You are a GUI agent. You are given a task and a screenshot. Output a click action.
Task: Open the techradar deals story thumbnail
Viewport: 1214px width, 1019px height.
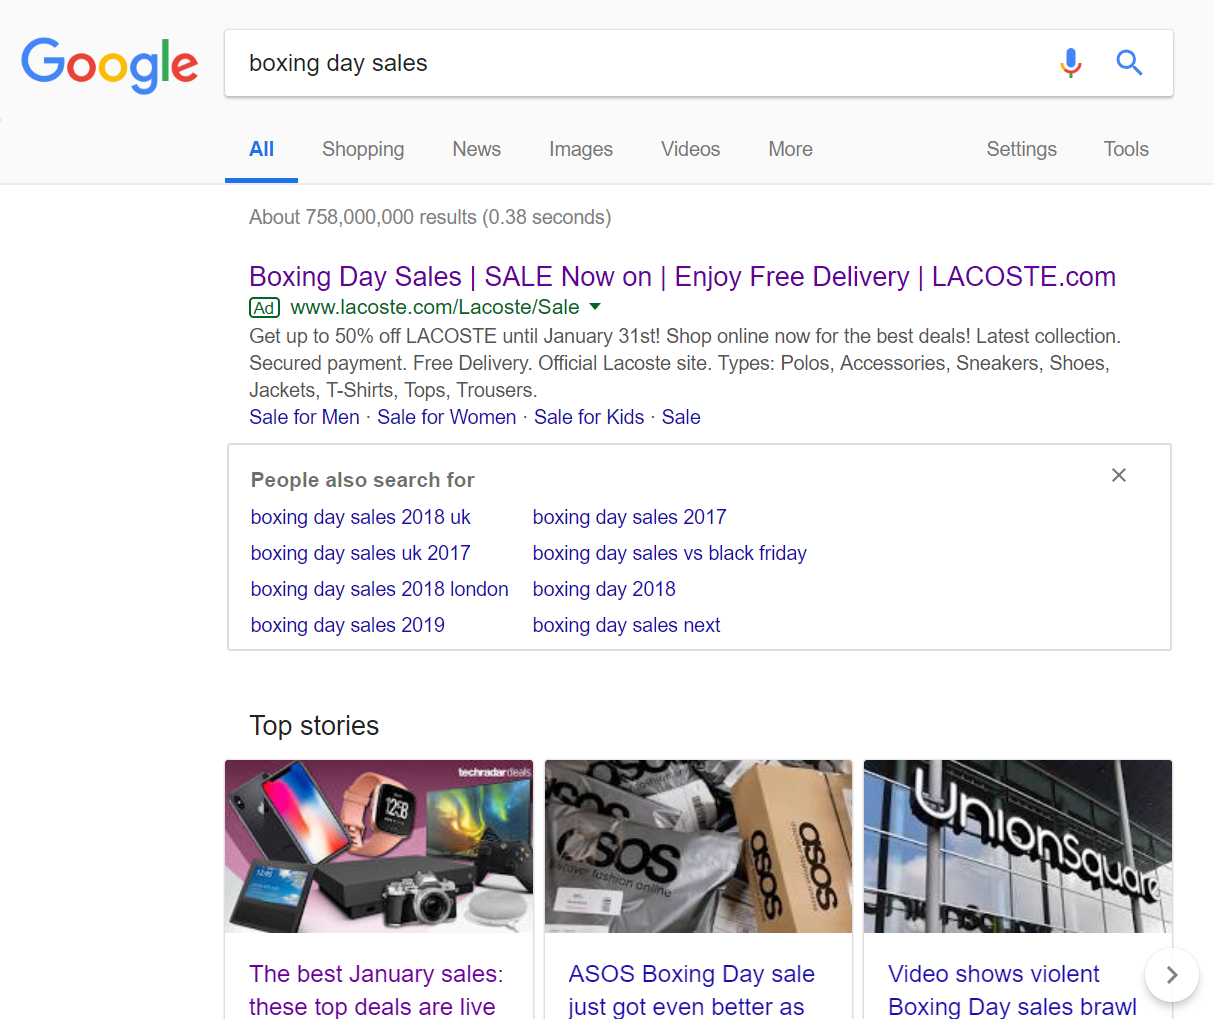tap(379, 846)
